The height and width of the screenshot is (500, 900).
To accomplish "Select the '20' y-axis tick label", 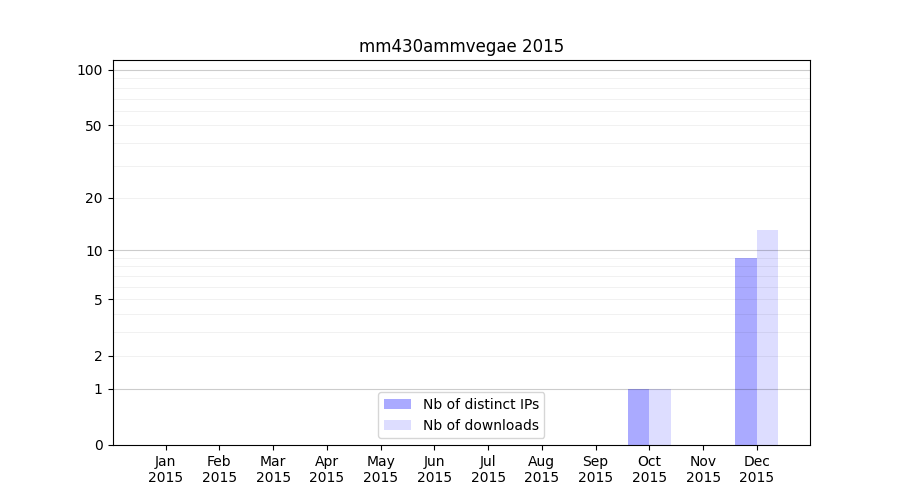I will [x=94, y=198].
